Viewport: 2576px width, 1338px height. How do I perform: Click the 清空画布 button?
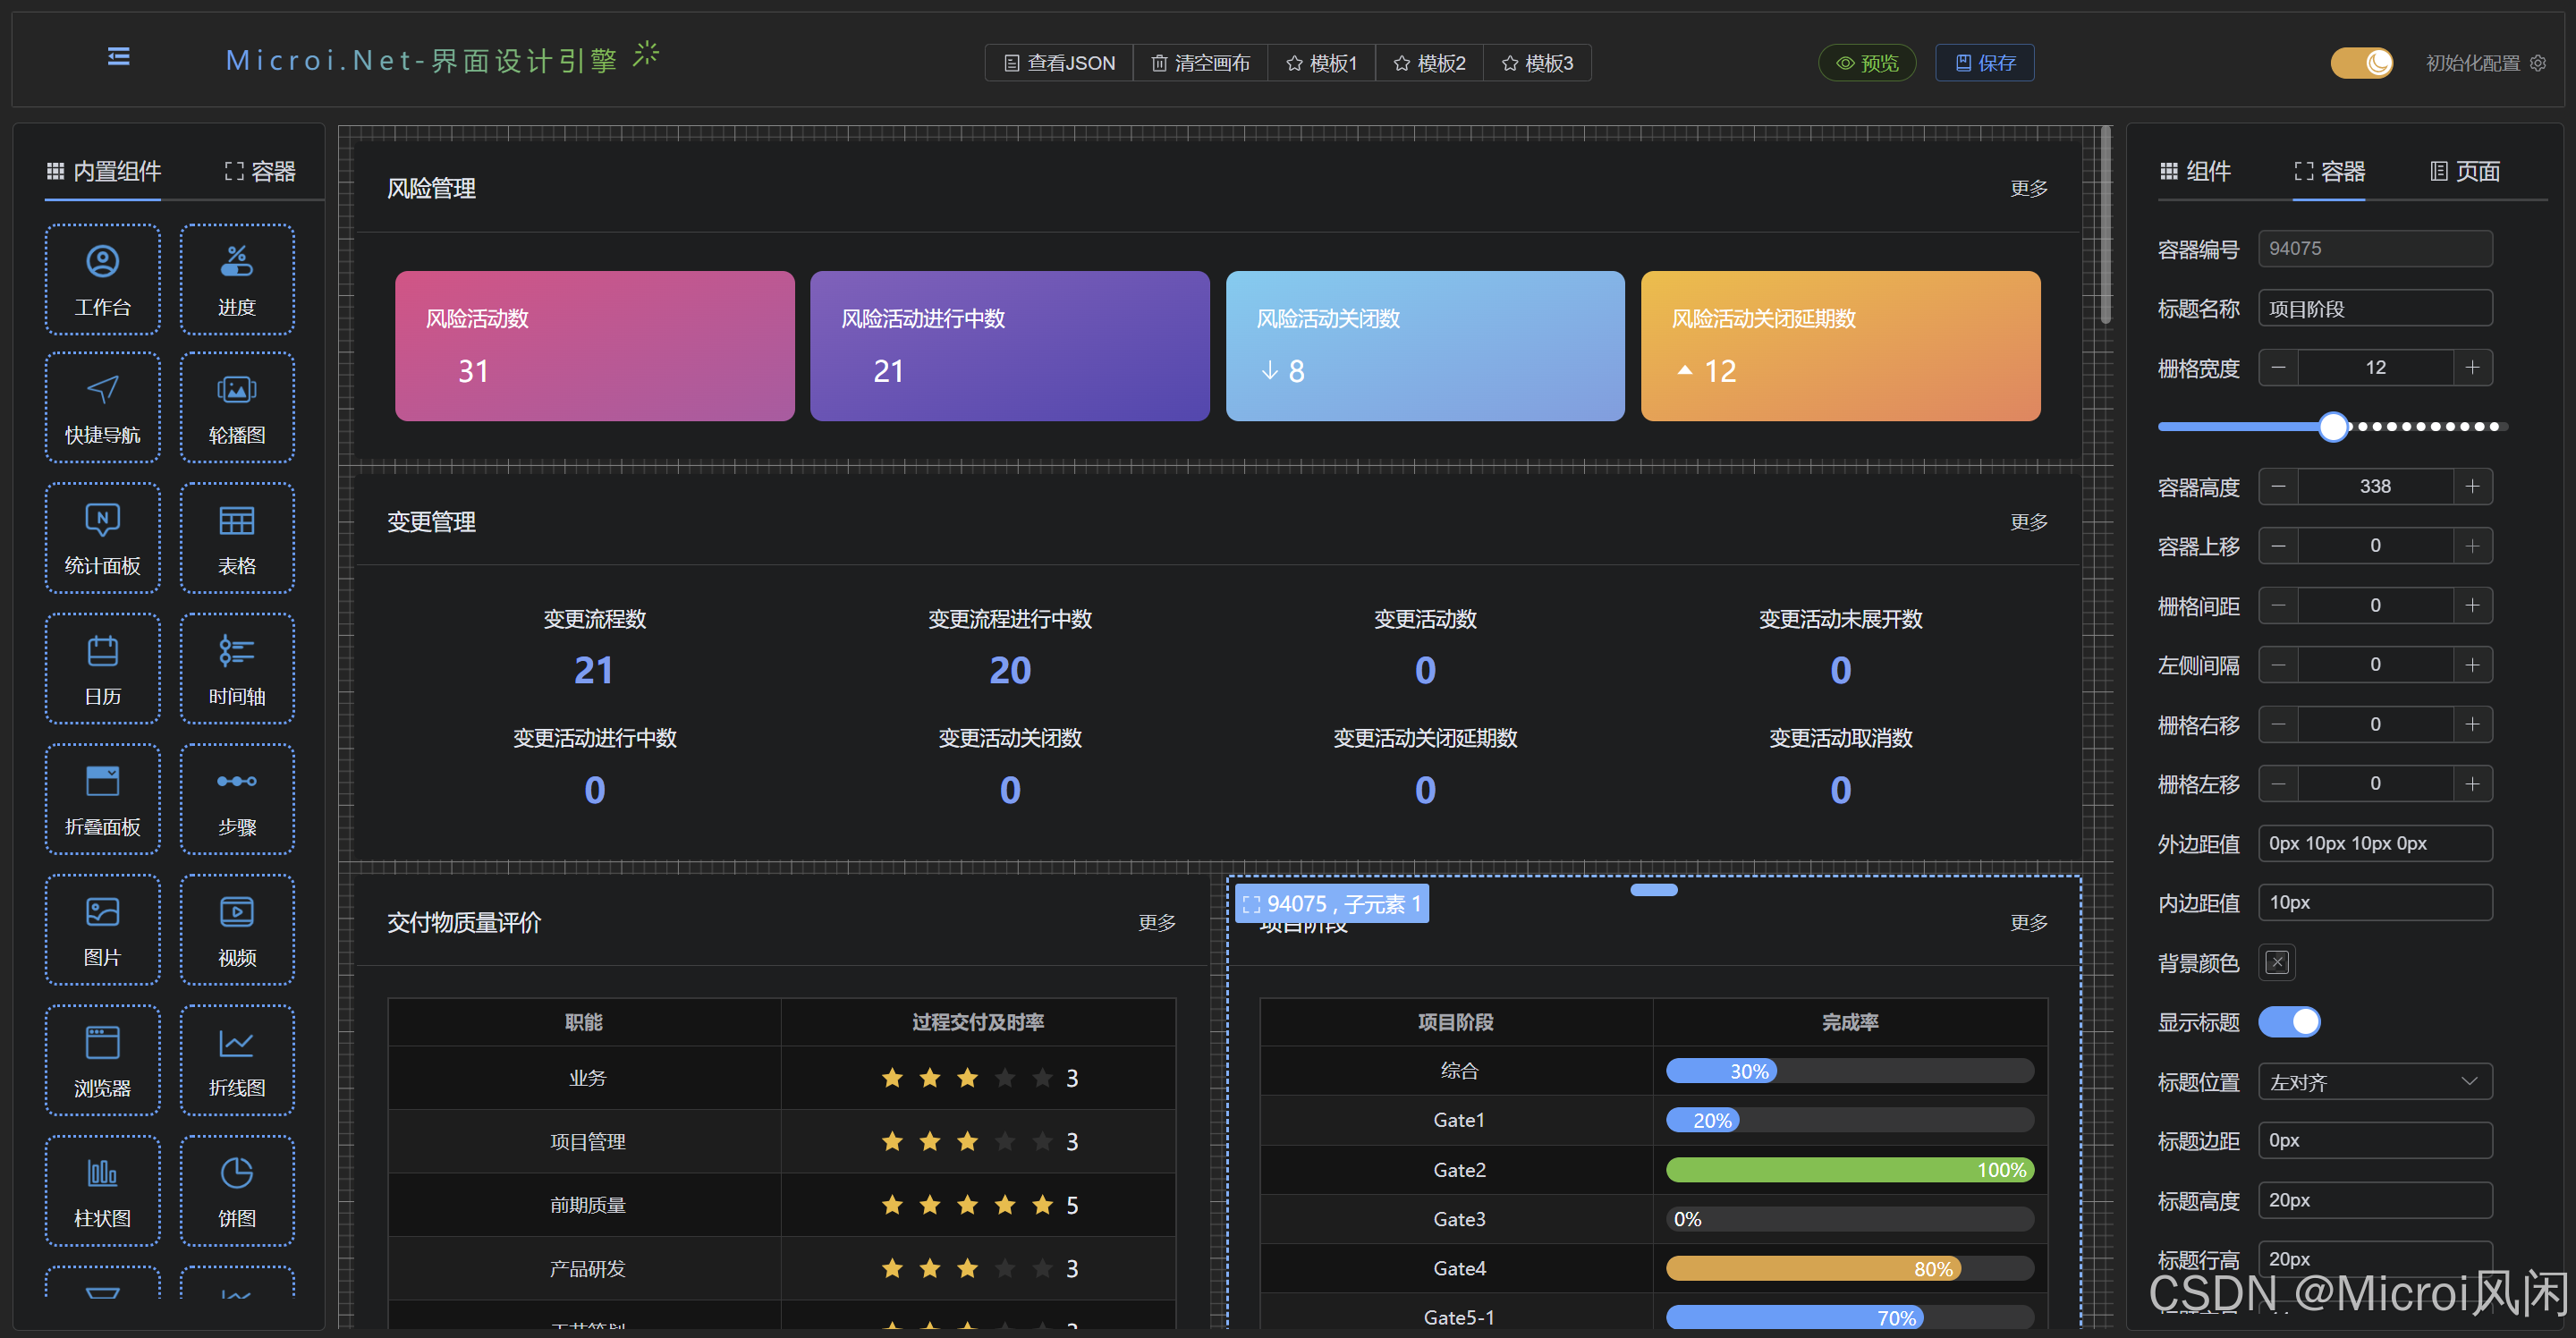click(x=1200, y=63)
